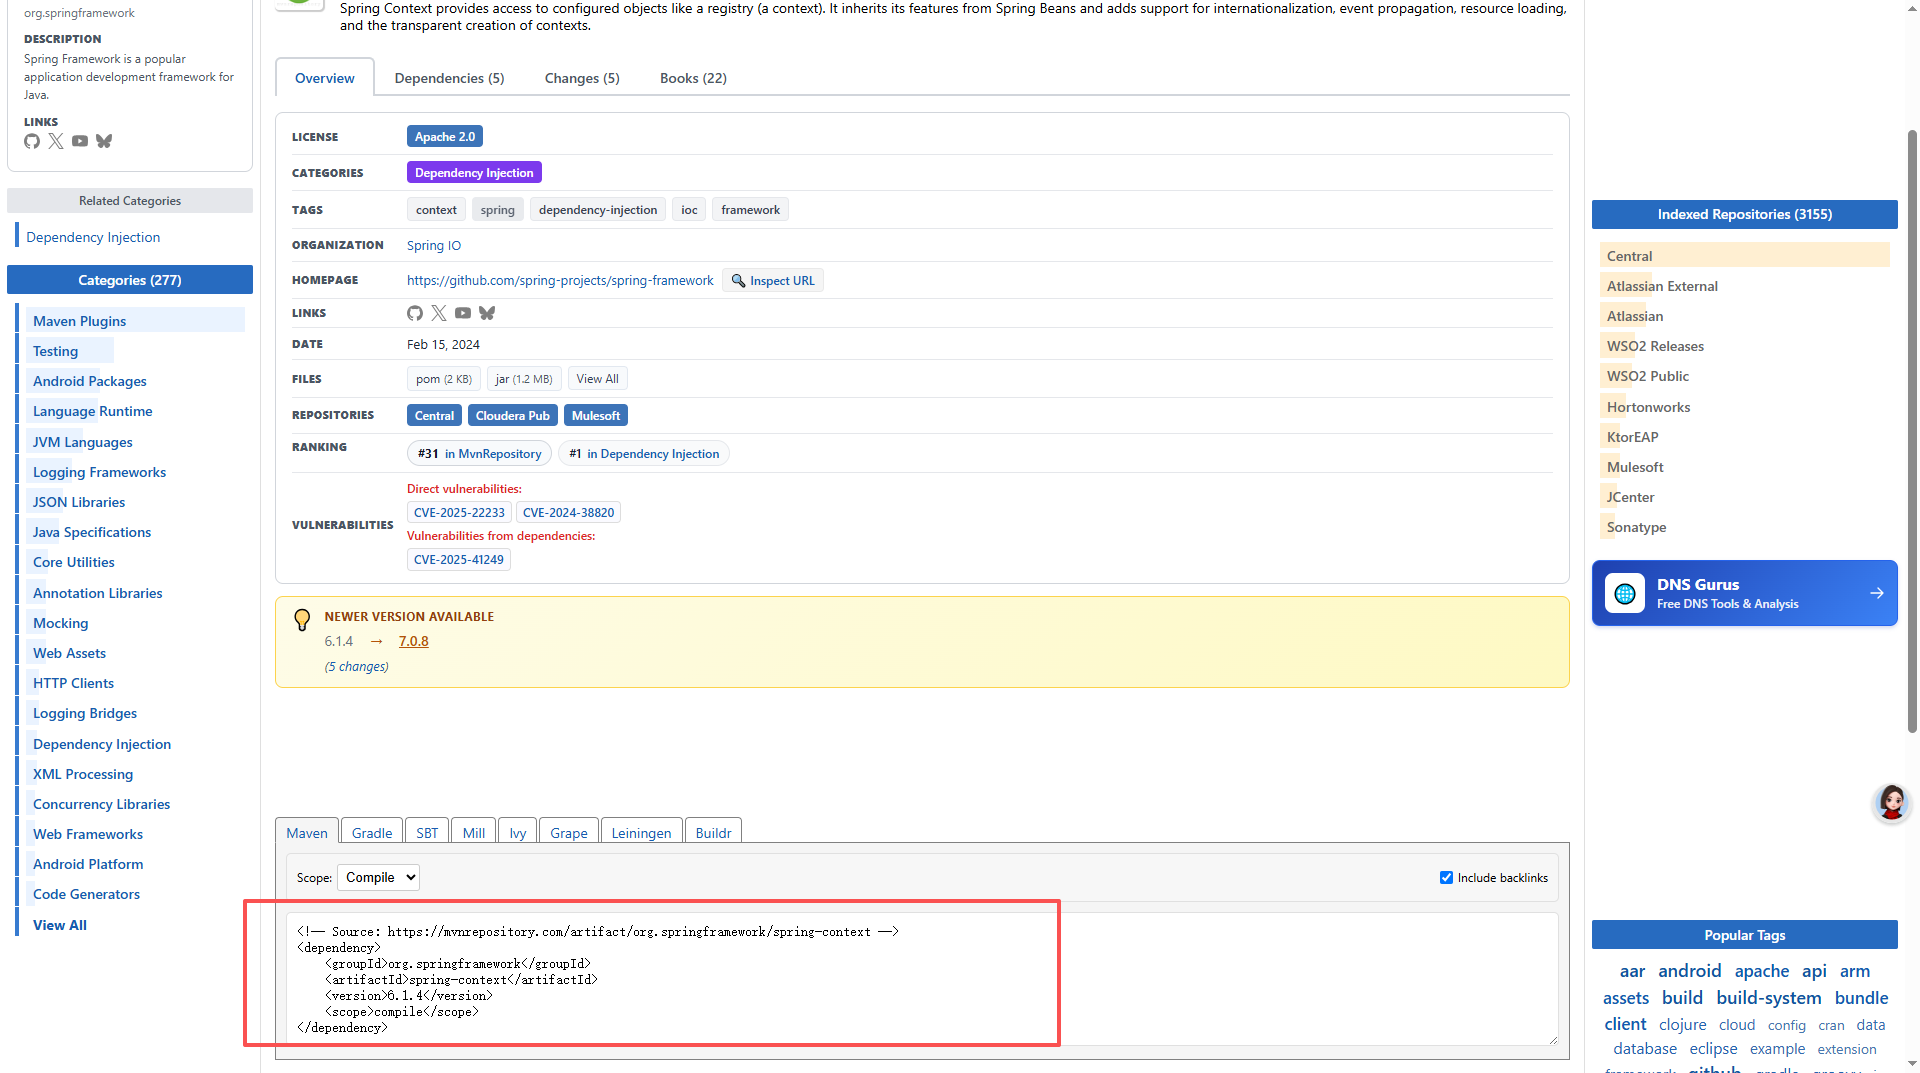Select the Maven build tool tab
Viewport: 1920px width, 1073px height.
click(307, 832)
